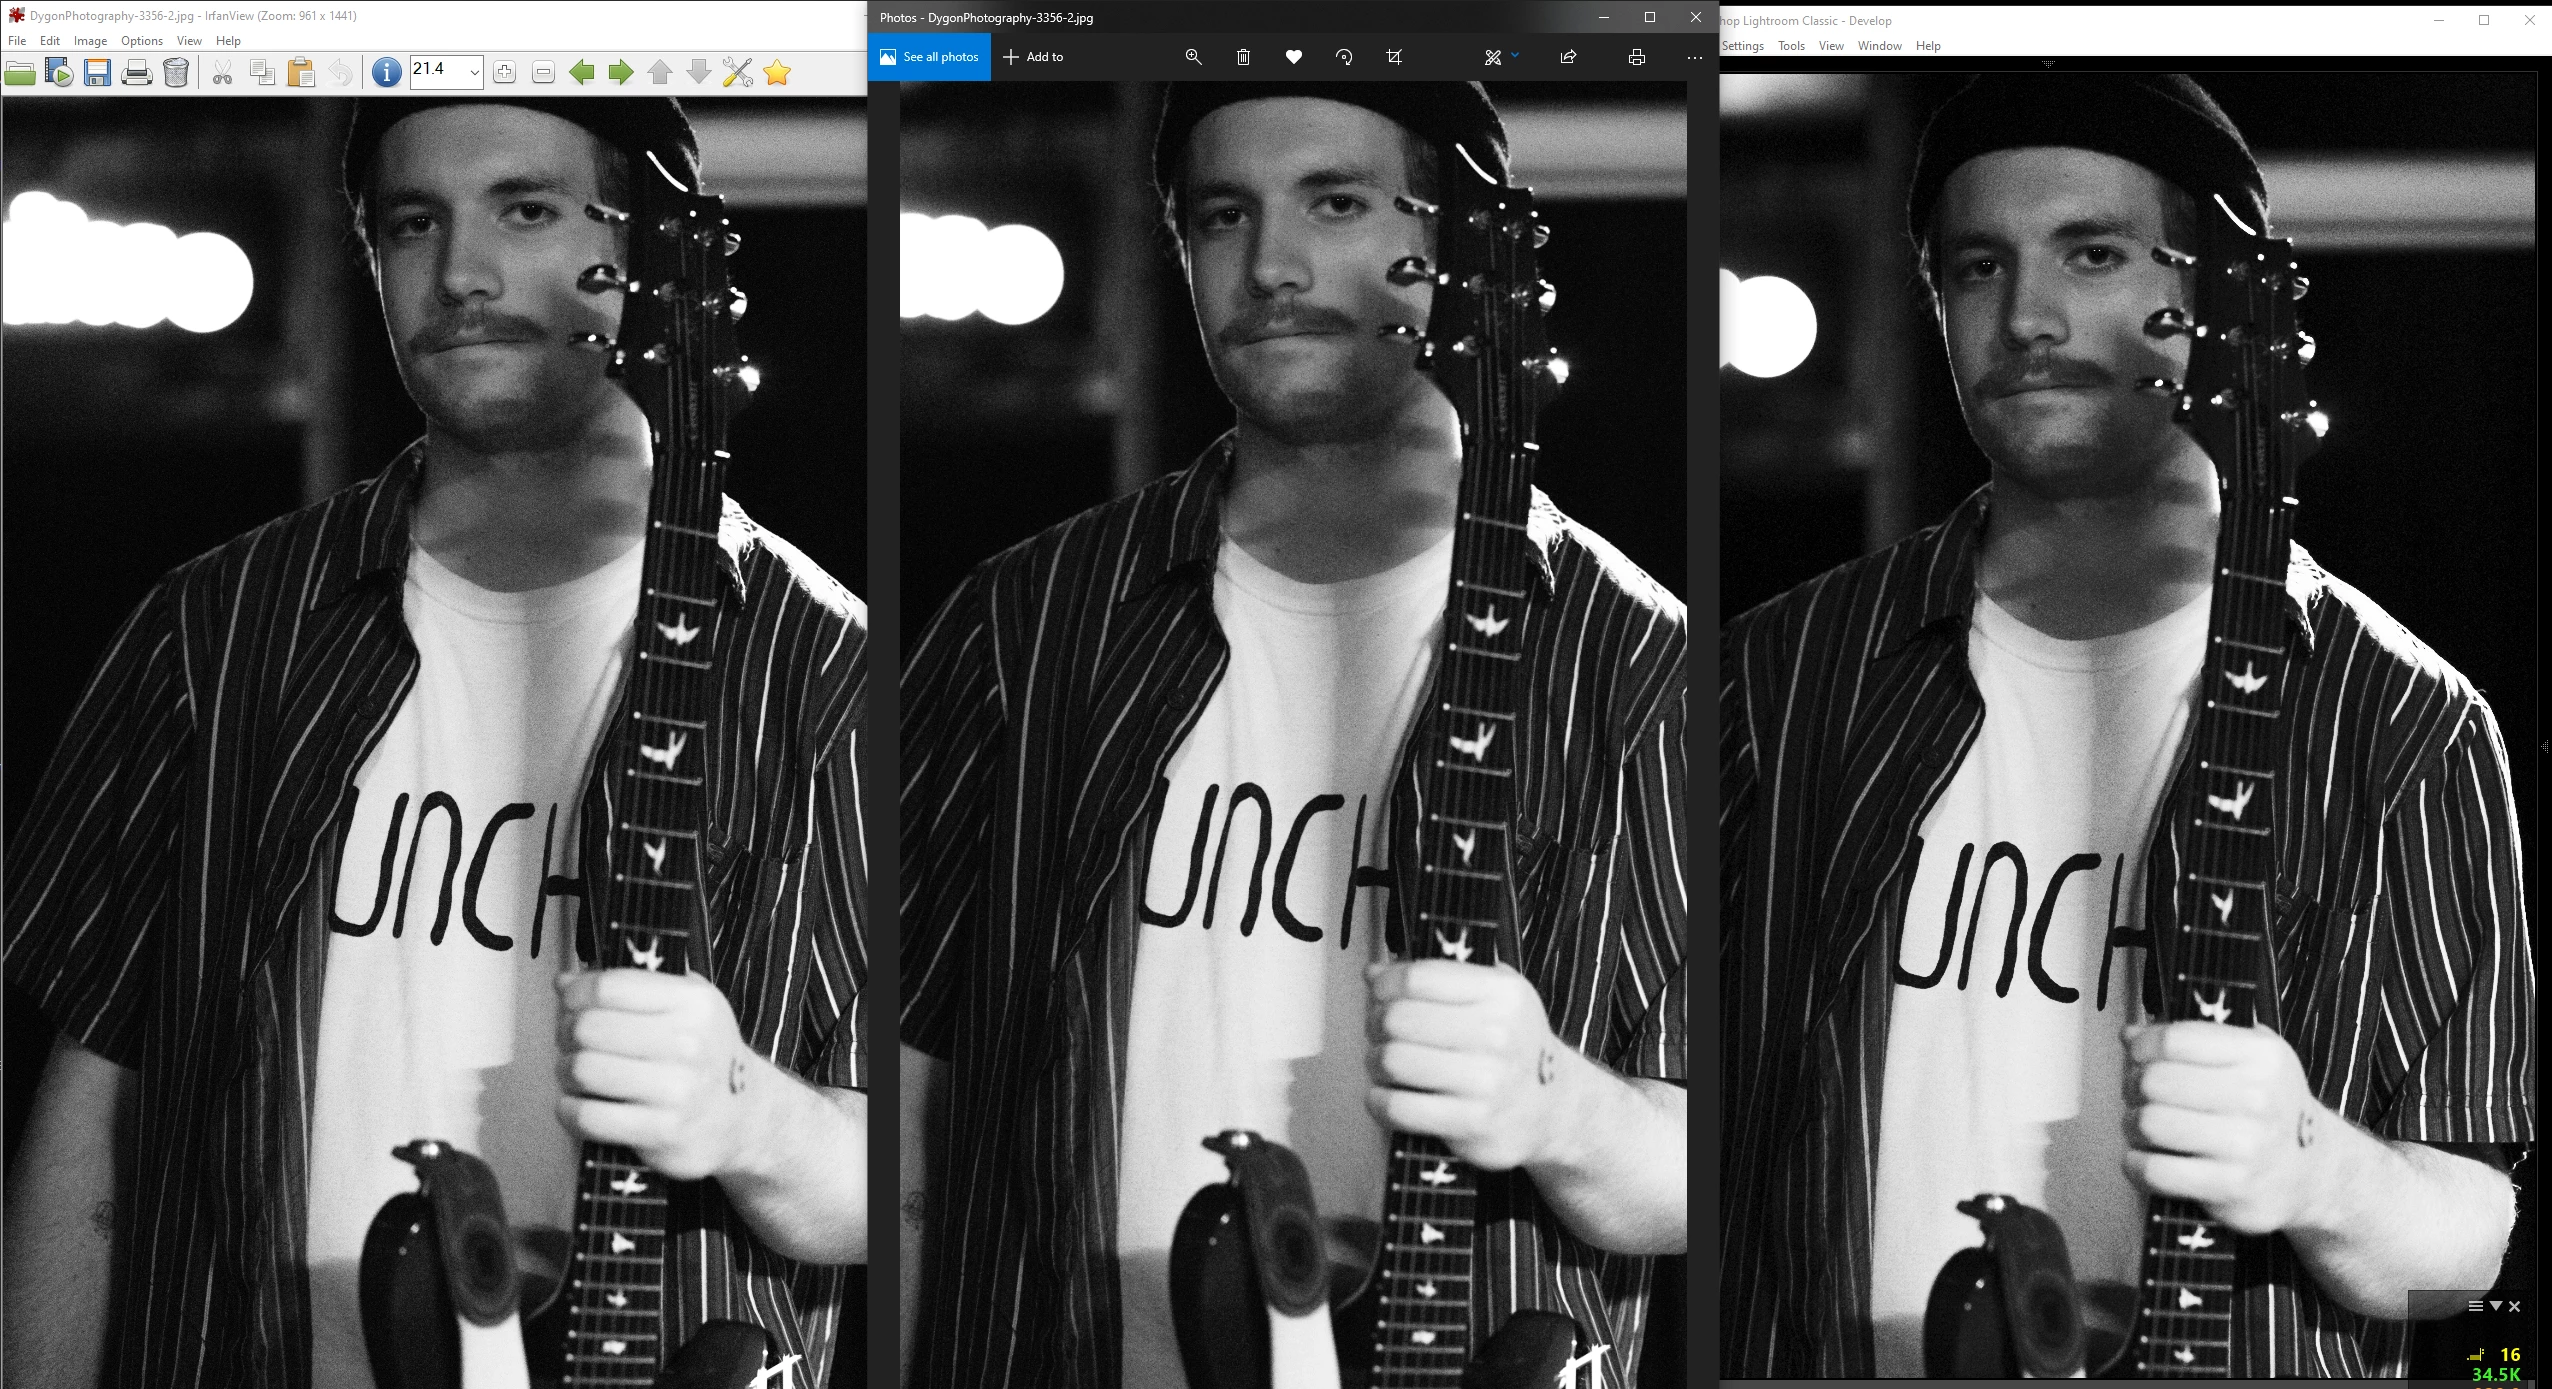This screenshot has height=1389, width=2552.
Task: Open IrfanView settings wrench icon
Action: pos(737,72)
